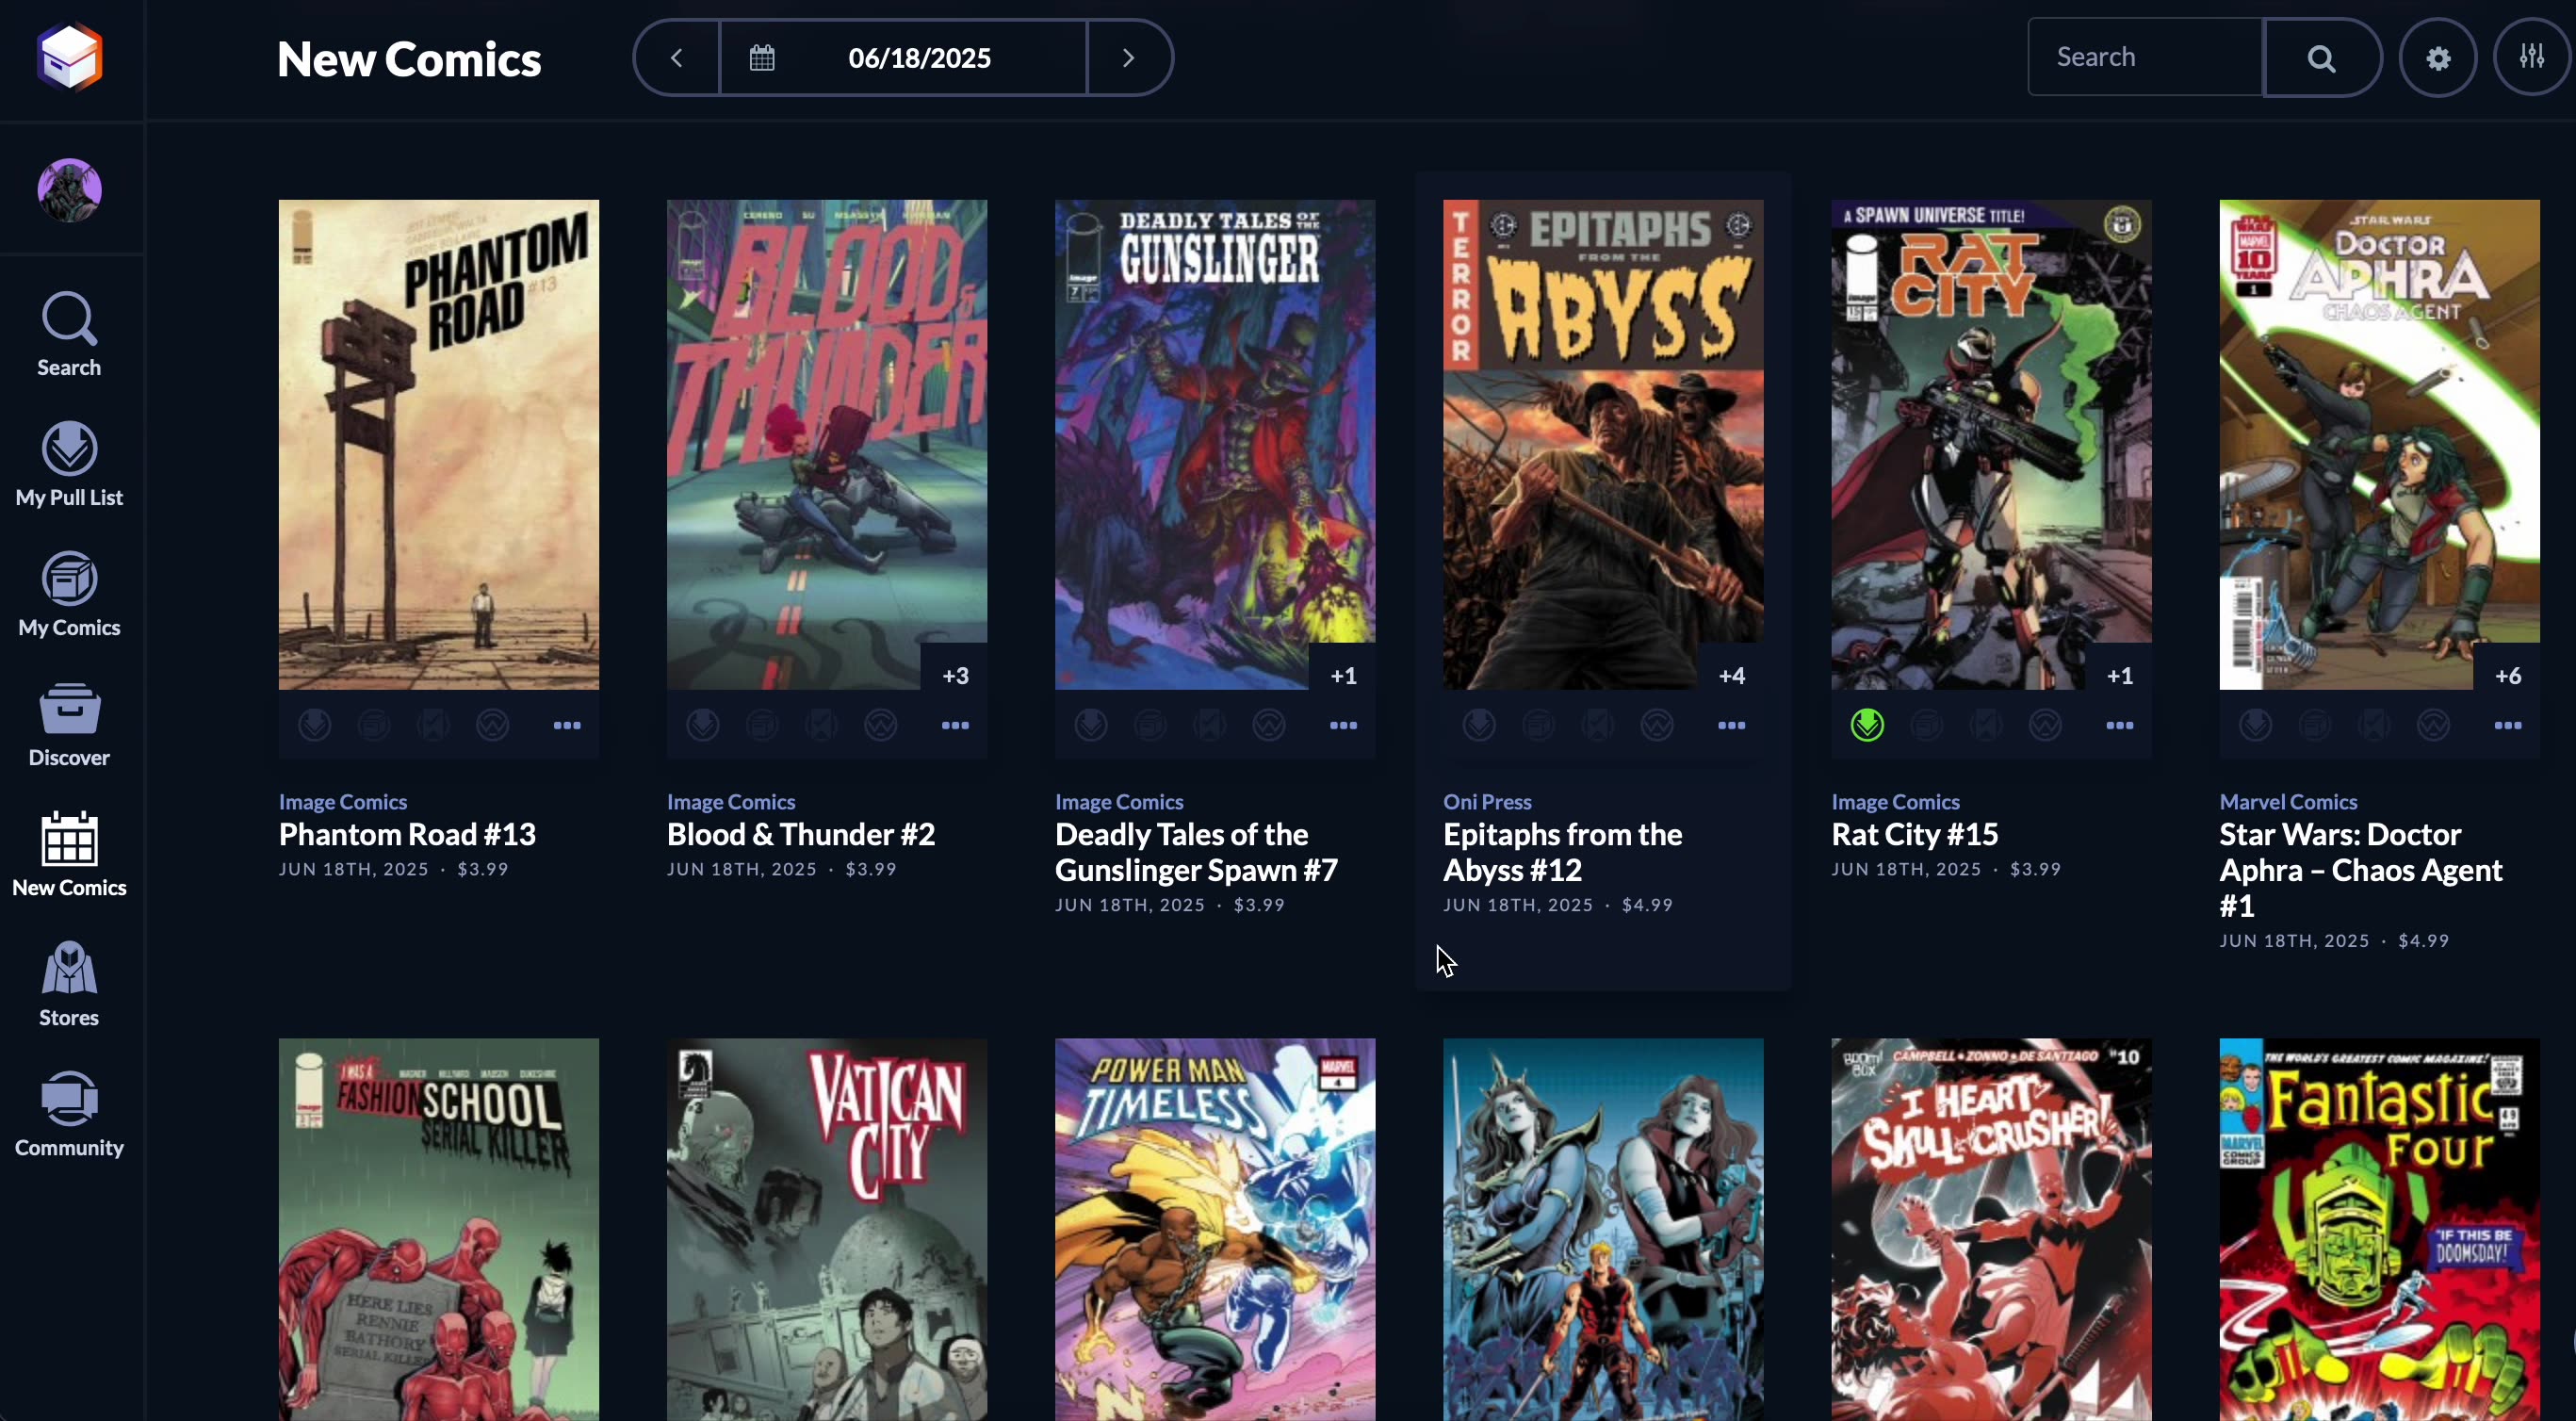Image resolution: width=2576 pixels, height=1421 pixels.
Task: Open the Discover section
Action: pos(68,723)
